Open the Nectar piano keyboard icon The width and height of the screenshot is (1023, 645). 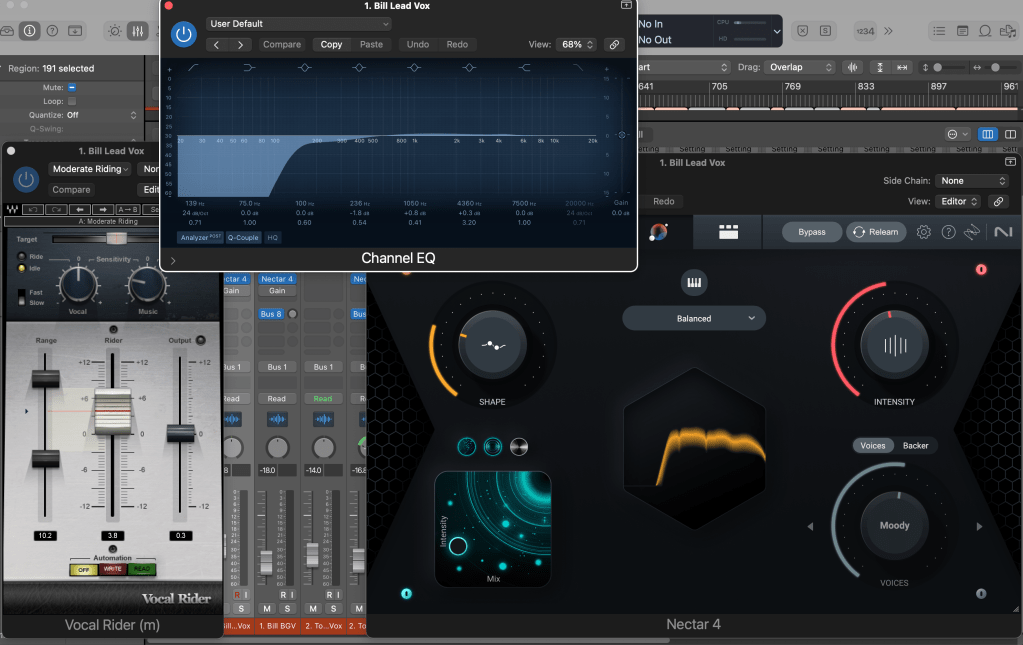click(x=693, y=284)
